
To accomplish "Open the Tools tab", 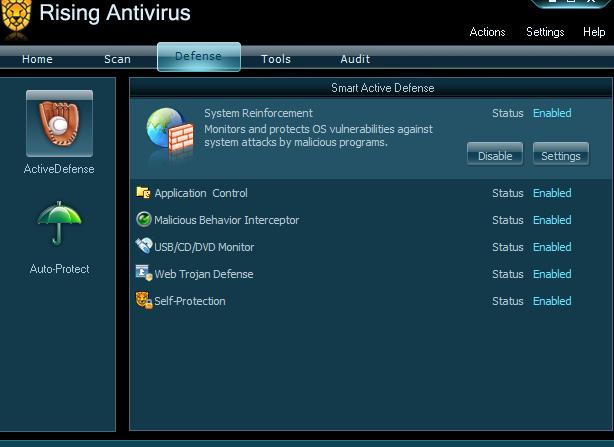I will 276,59.
